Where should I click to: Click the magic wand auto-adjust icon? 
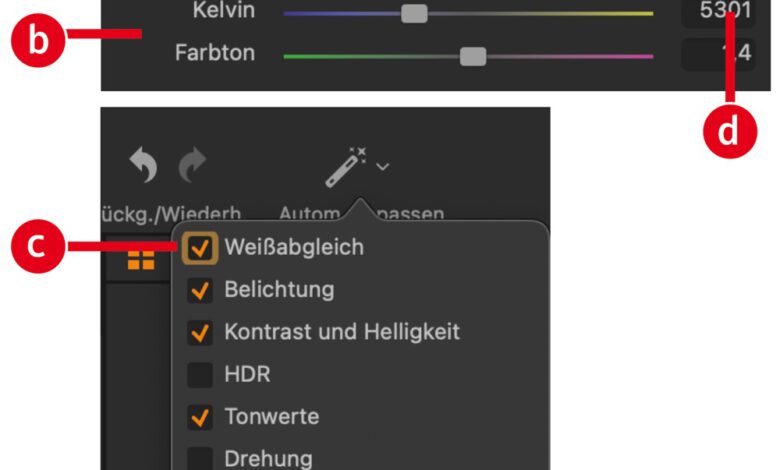pyautogui.click(x=346, y=167)
